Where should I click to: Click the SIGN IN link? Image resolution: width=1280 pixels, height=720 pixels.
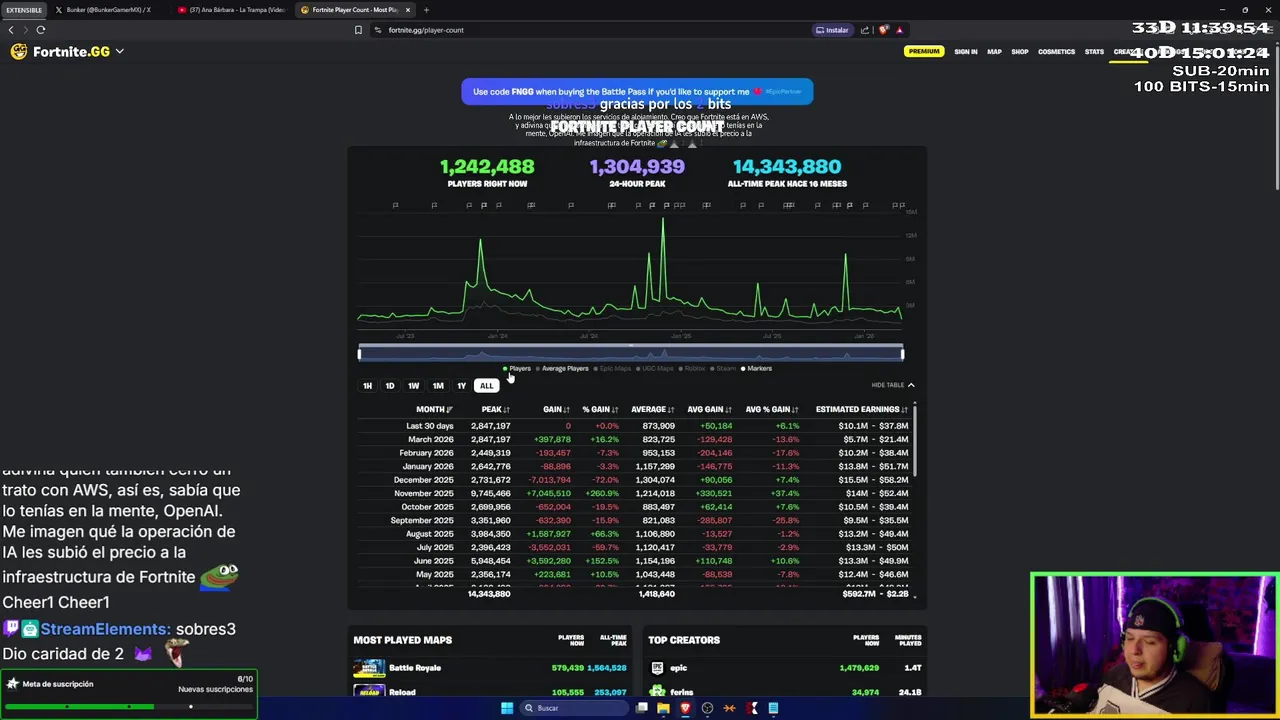(965, 52)
